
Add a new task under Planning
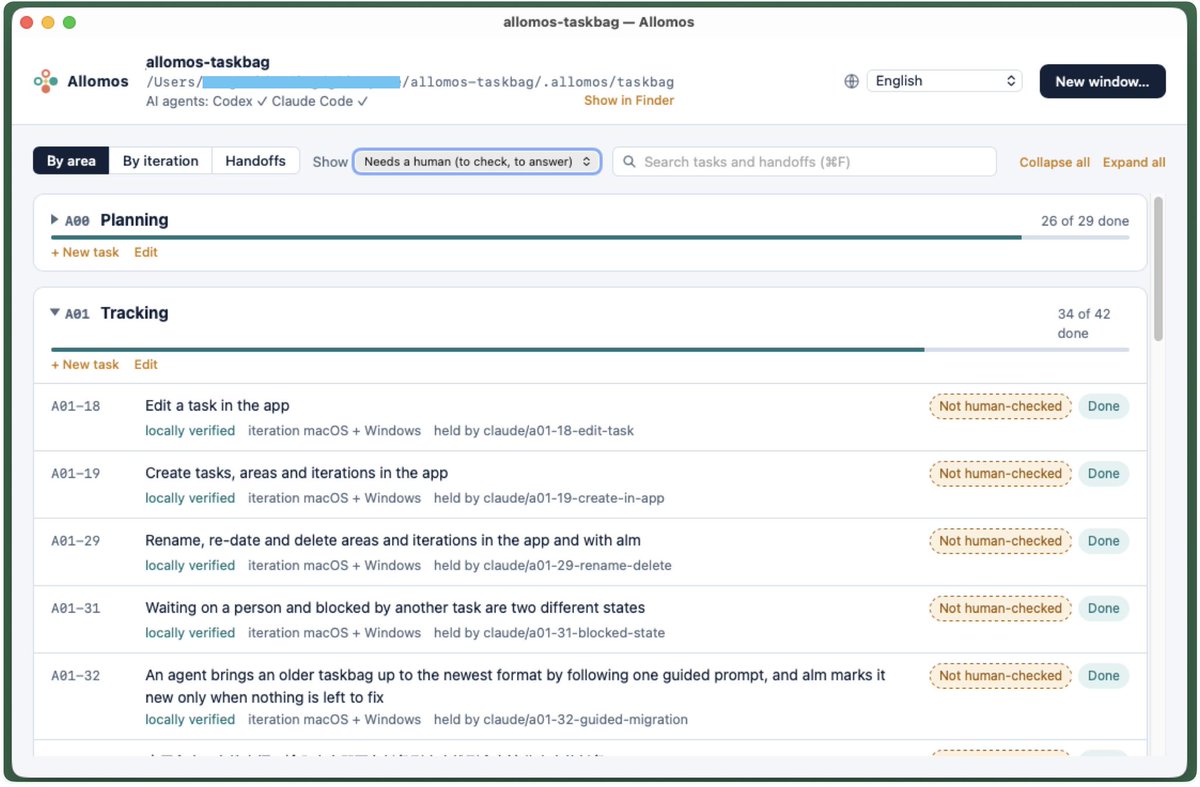tap(85, 252)
